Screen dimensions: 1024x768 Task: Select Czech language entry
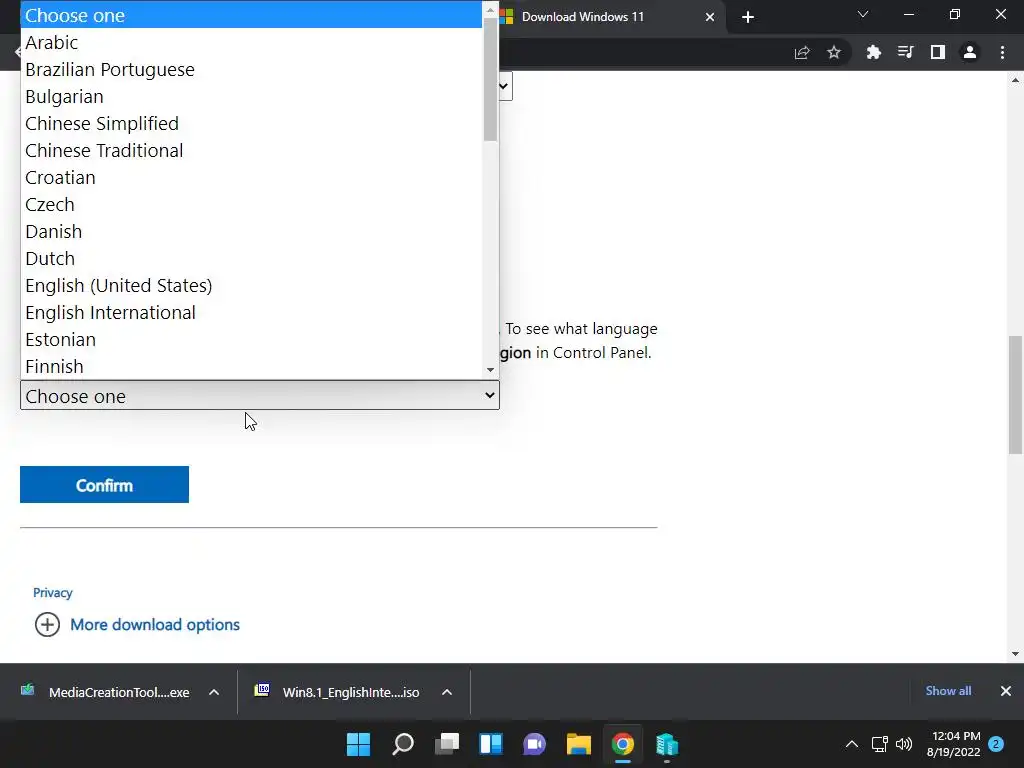tap(251, 204)
